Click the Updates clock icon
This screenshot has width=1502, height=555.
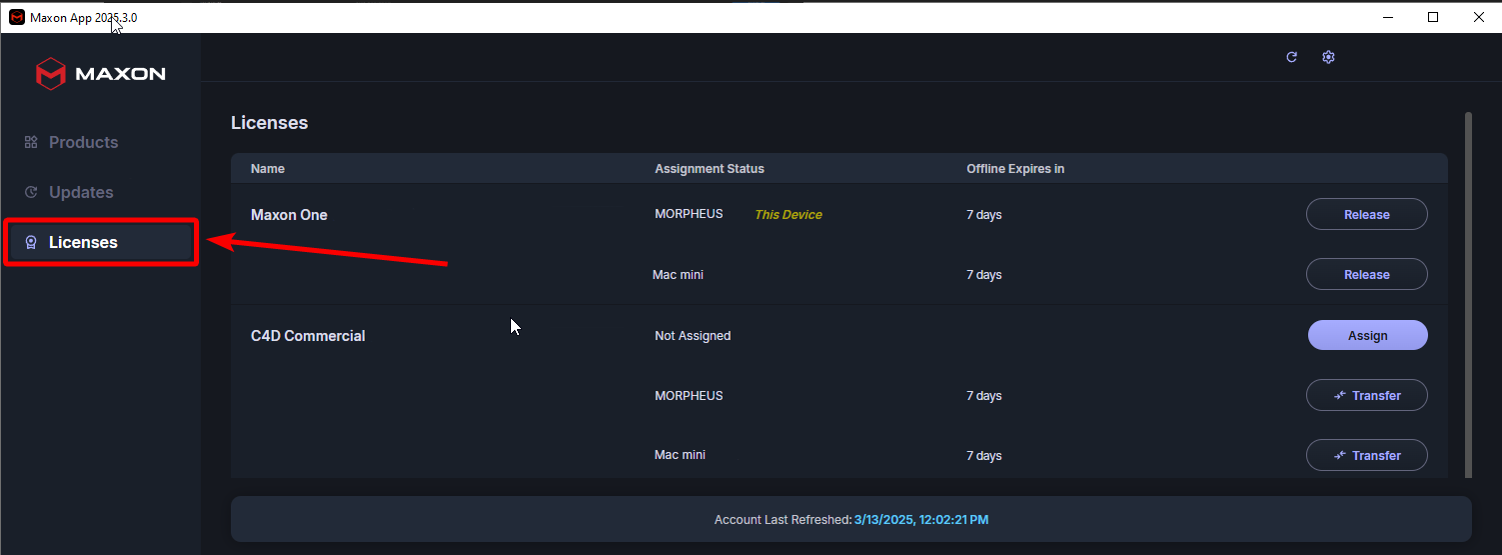(31, 192)
